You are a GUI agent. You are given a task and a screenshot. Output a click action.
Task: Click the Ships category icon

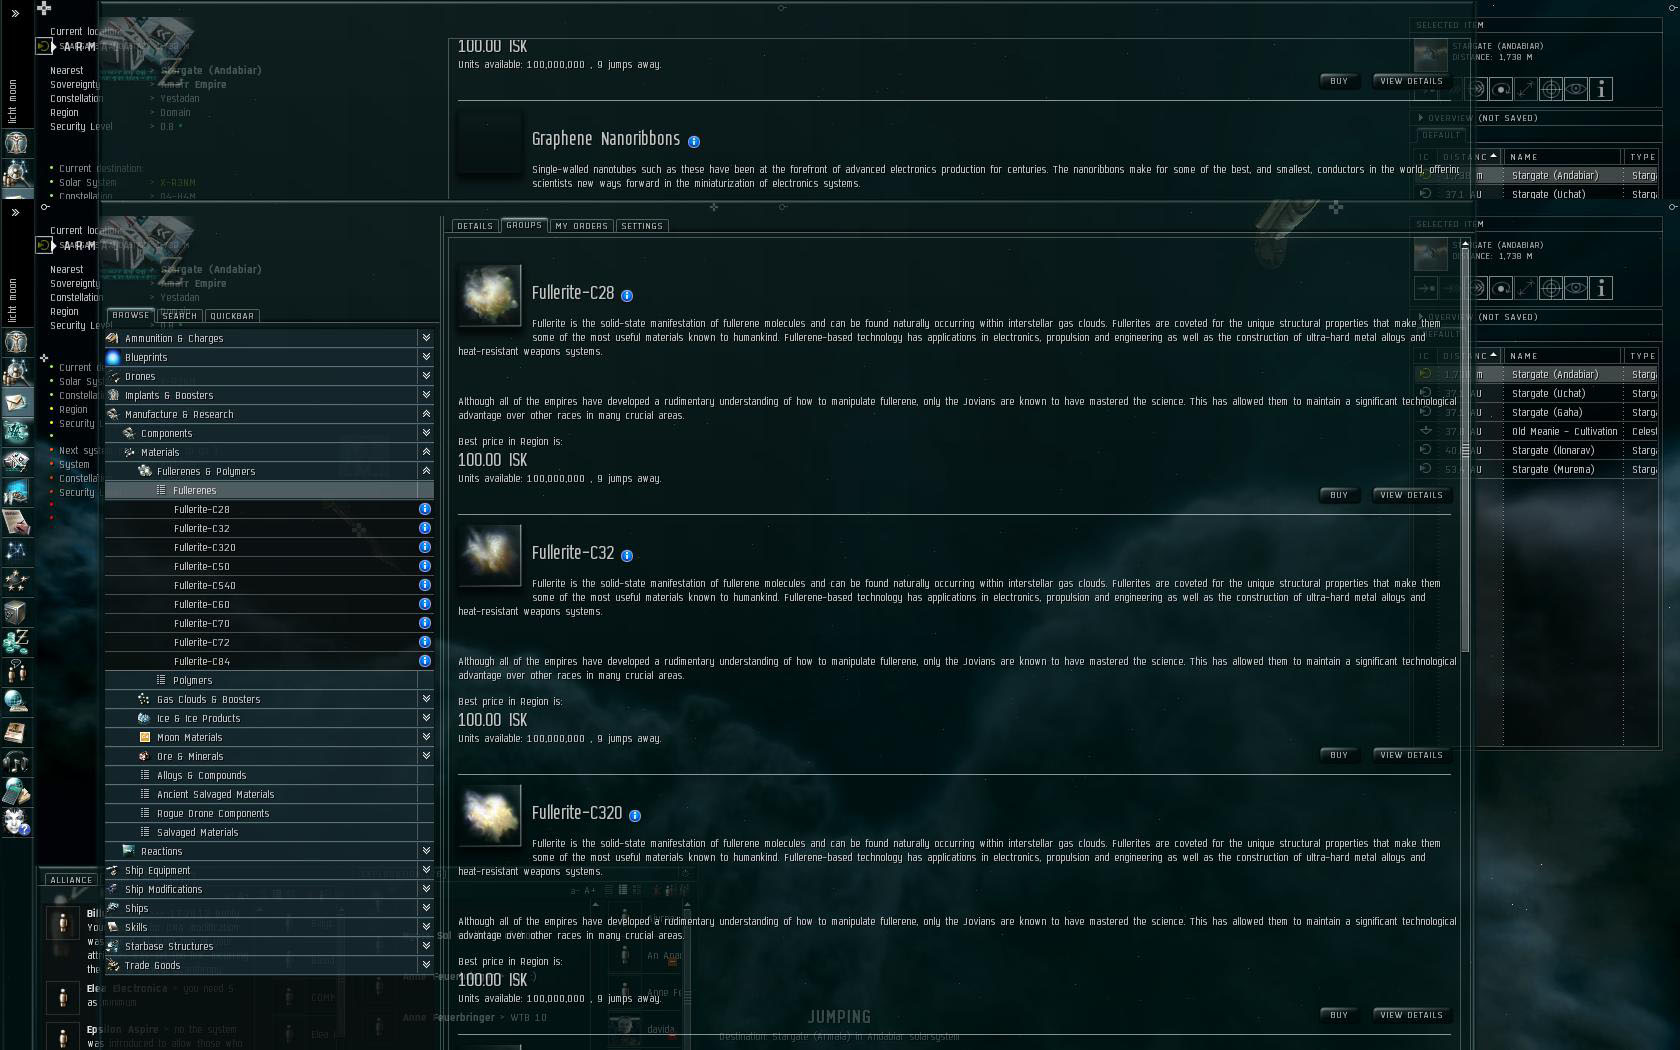(113, 908)
